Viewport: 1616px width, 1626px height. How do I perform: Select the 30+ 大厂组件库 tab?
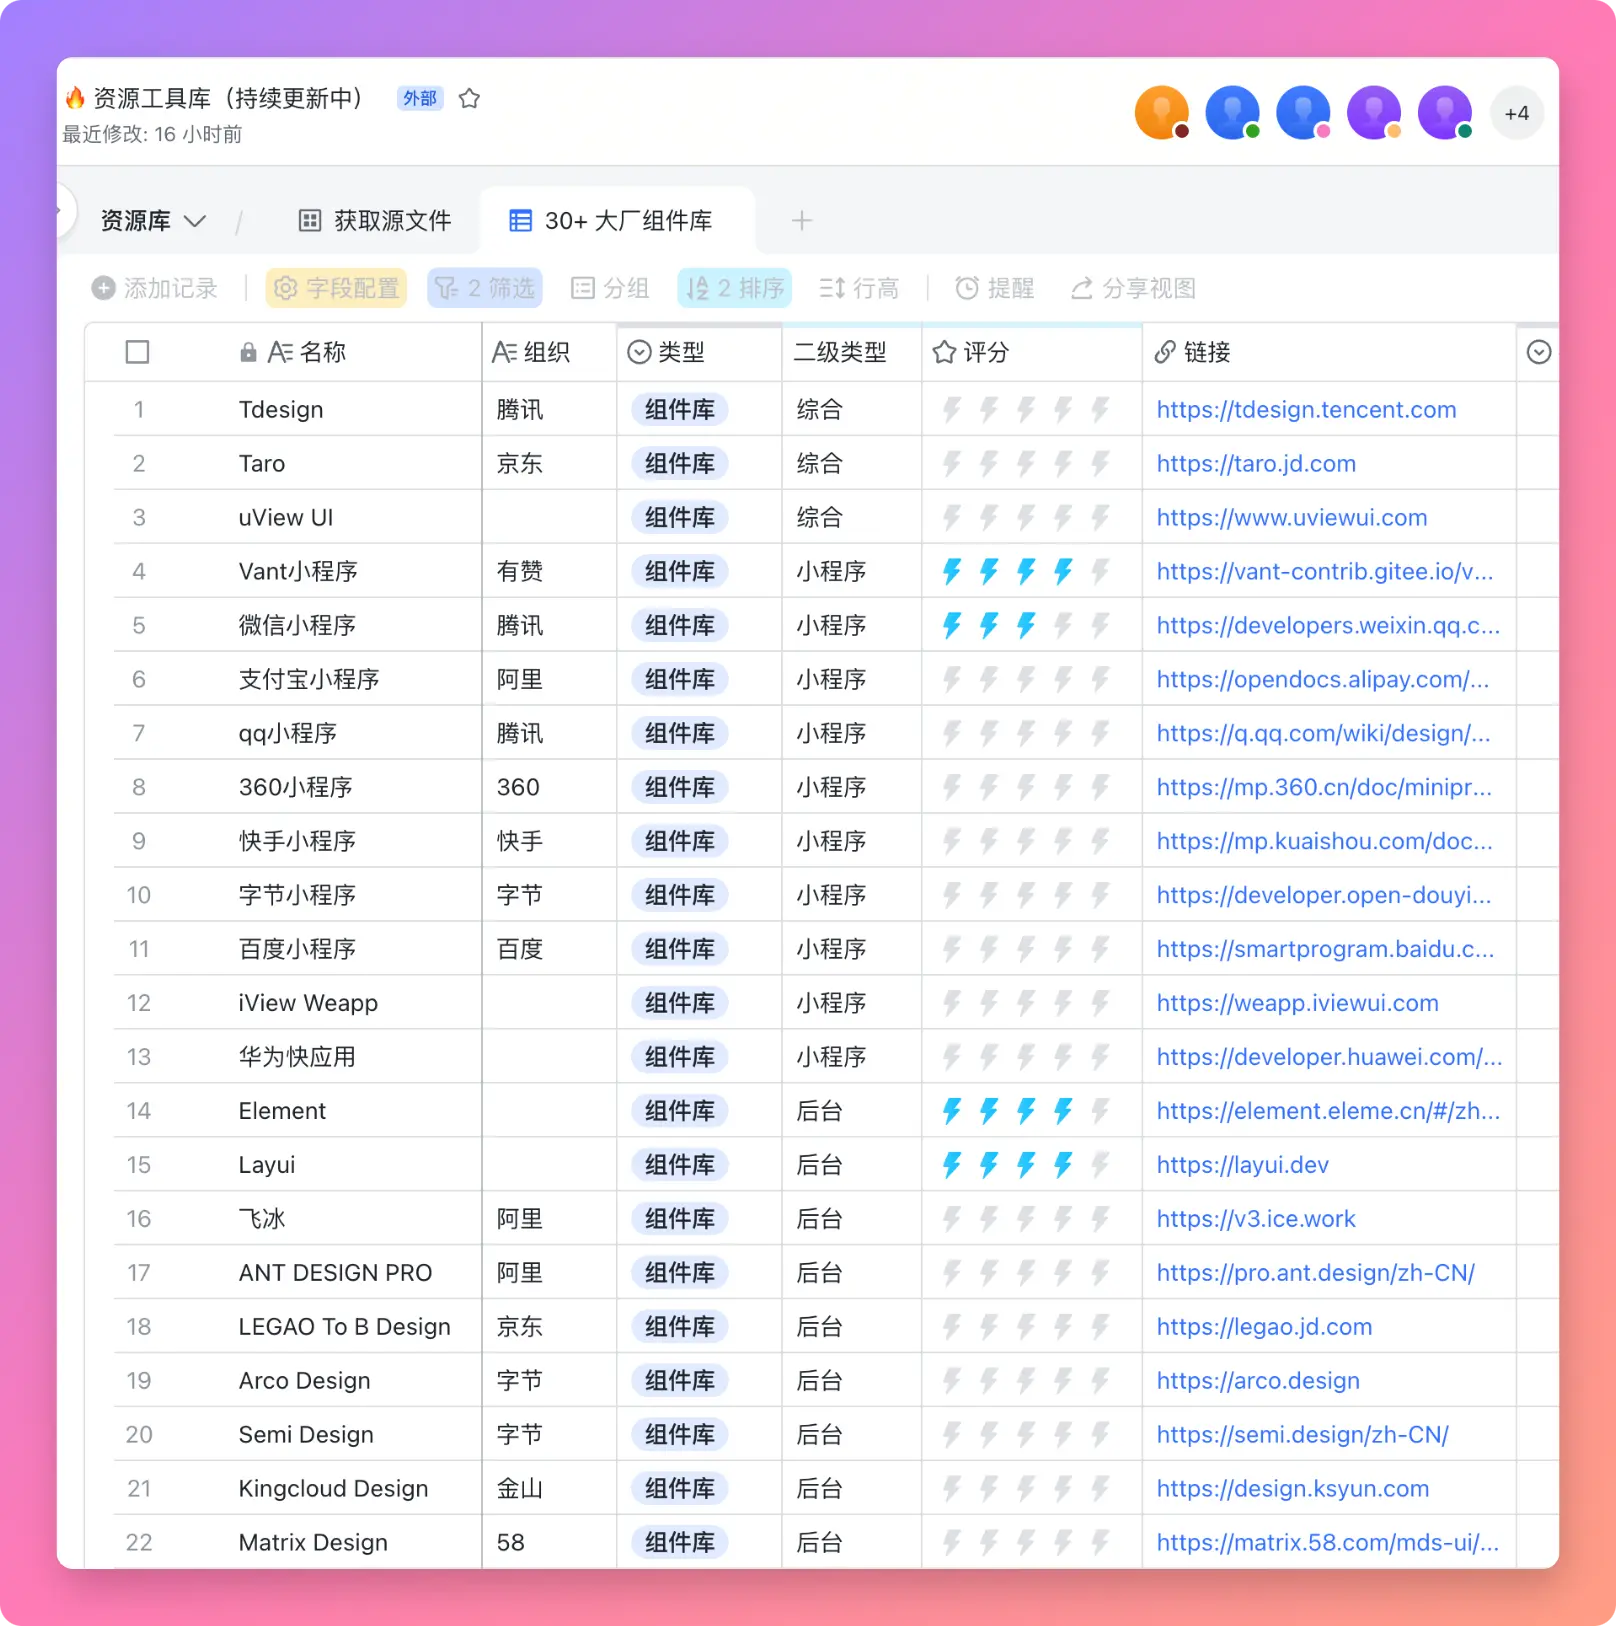tap(612, 221)
